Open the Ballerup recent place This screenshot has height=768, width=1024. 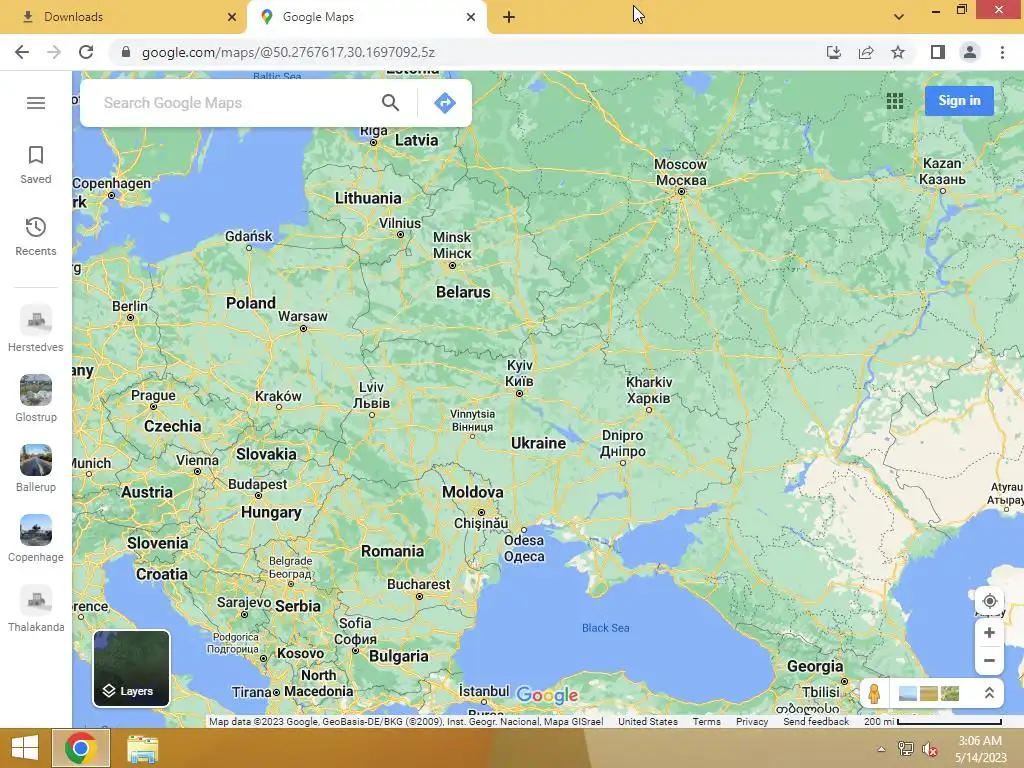coord(36,468)
